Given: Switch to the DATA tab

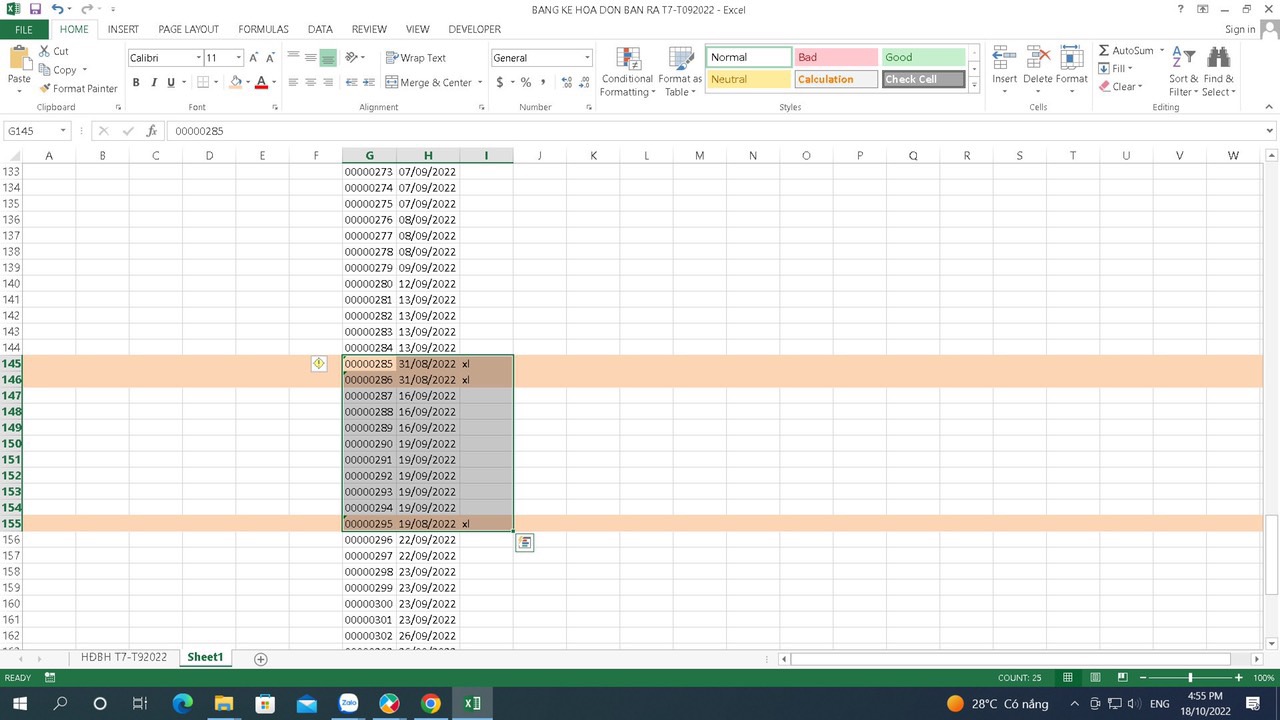Looking at the screenshot, I should pyautogui.click(x=320, y=29).
